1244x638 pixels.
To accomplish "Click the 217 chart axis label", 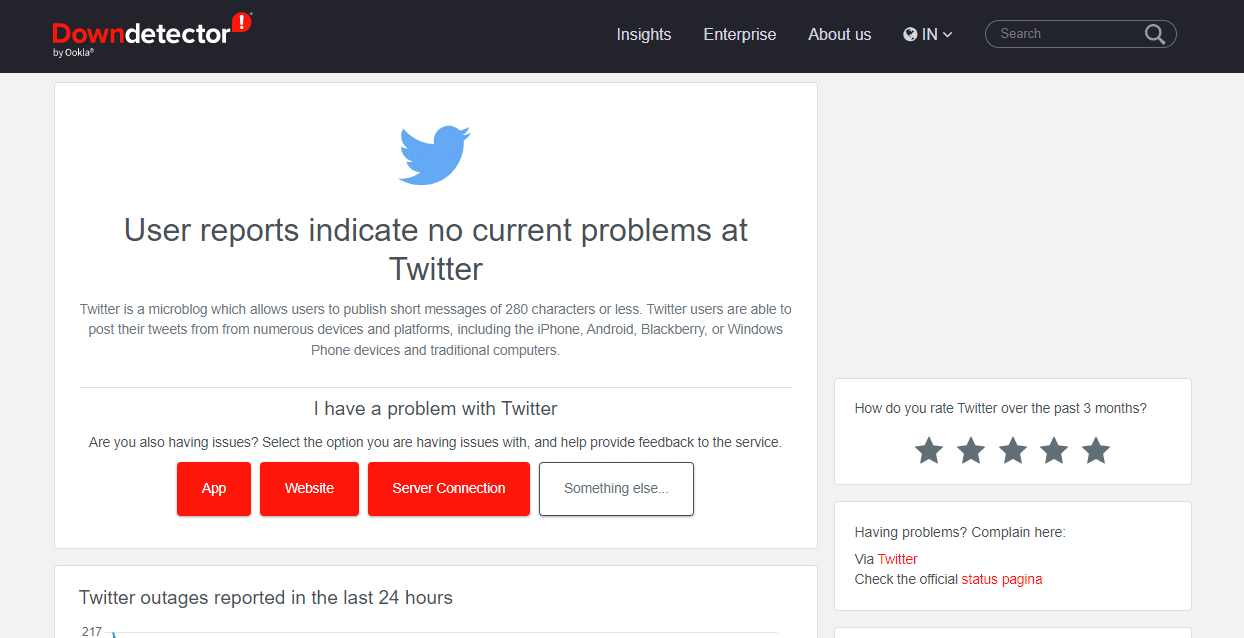I will 92,631.
